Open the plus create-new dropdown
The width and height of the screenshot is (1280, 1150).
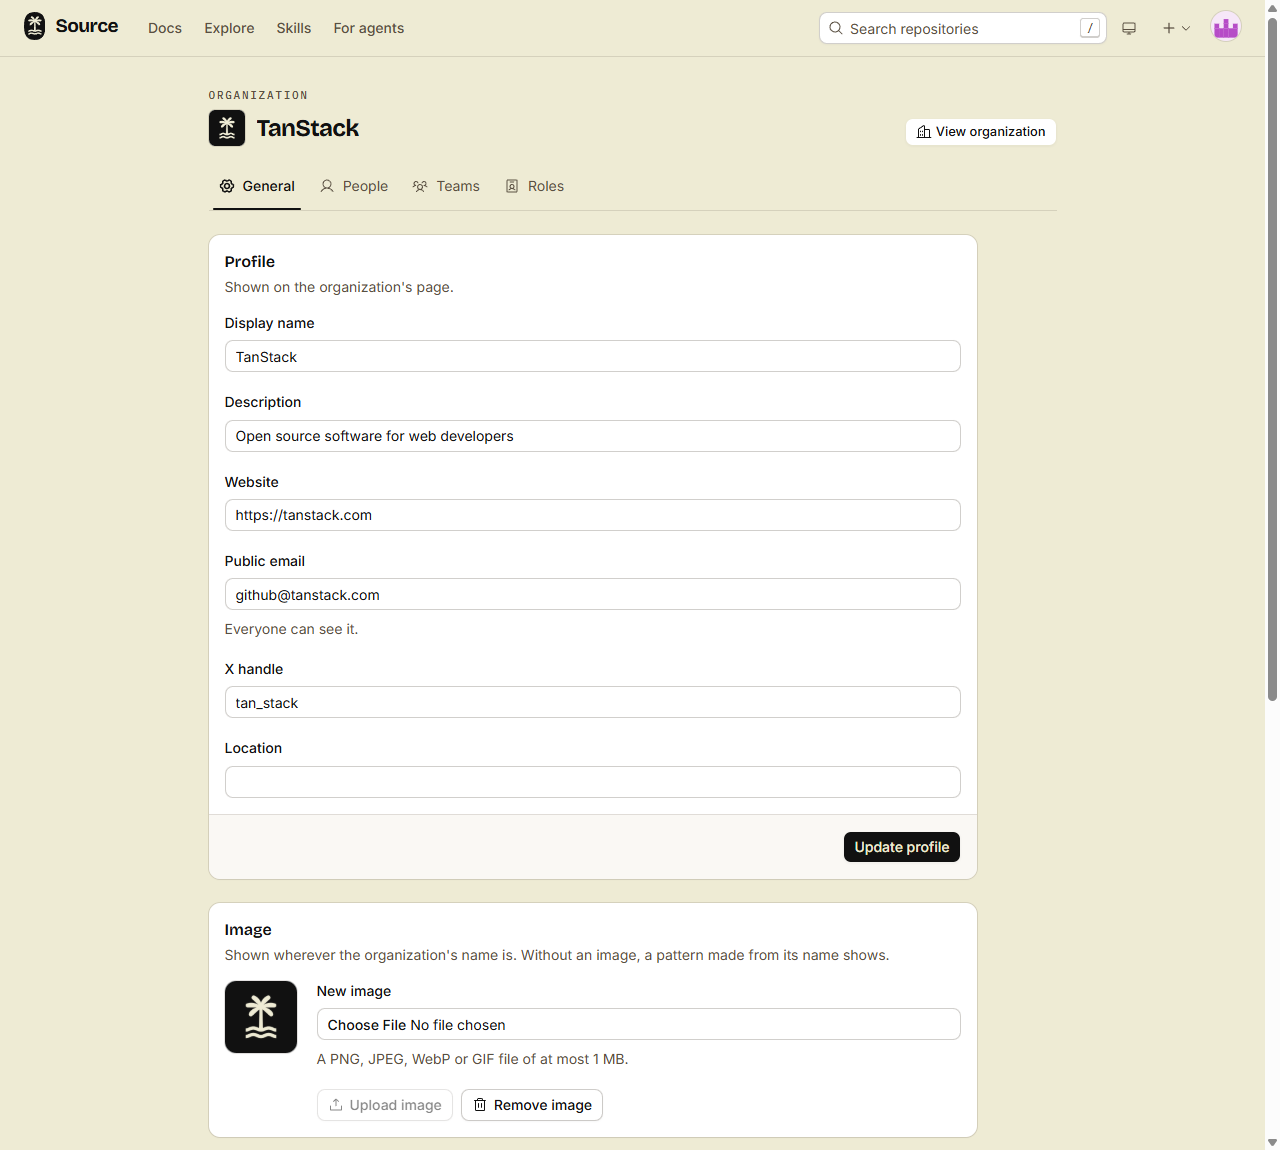(x=1176, y=28)
